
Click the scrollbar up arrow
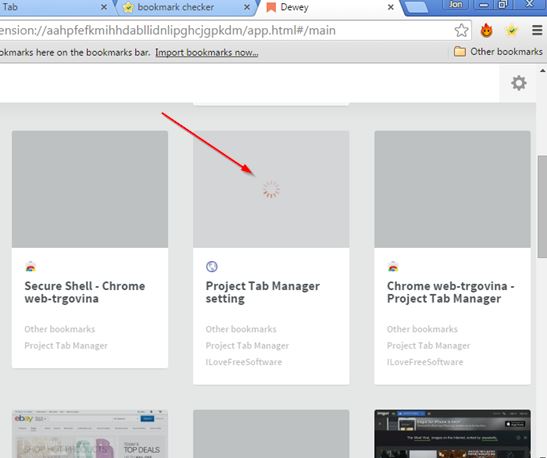[542, 70]
